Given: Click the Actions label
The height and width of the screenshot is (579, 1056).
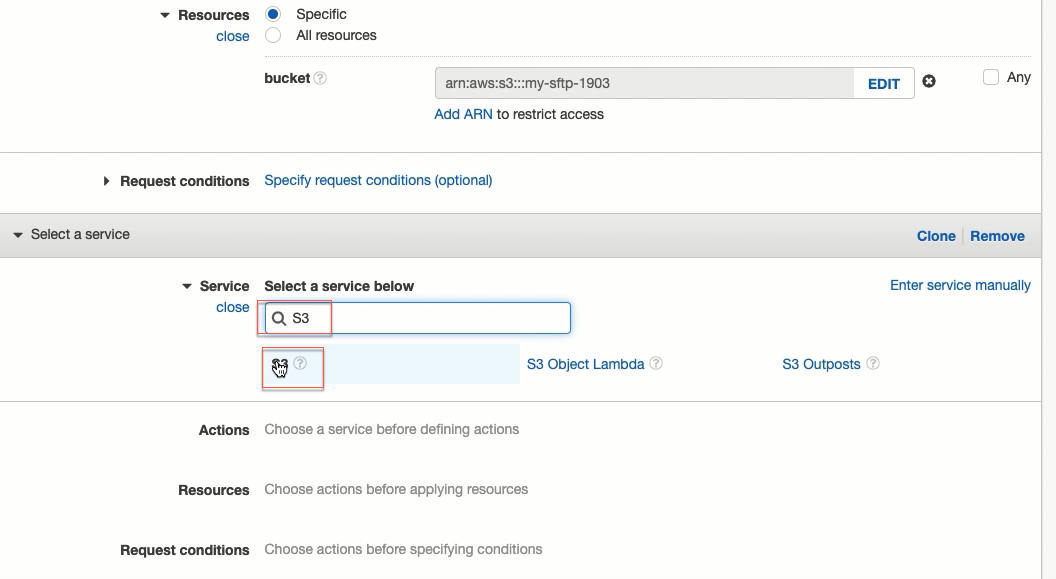Looking at the screenshot, I should [x=224, y=430].
